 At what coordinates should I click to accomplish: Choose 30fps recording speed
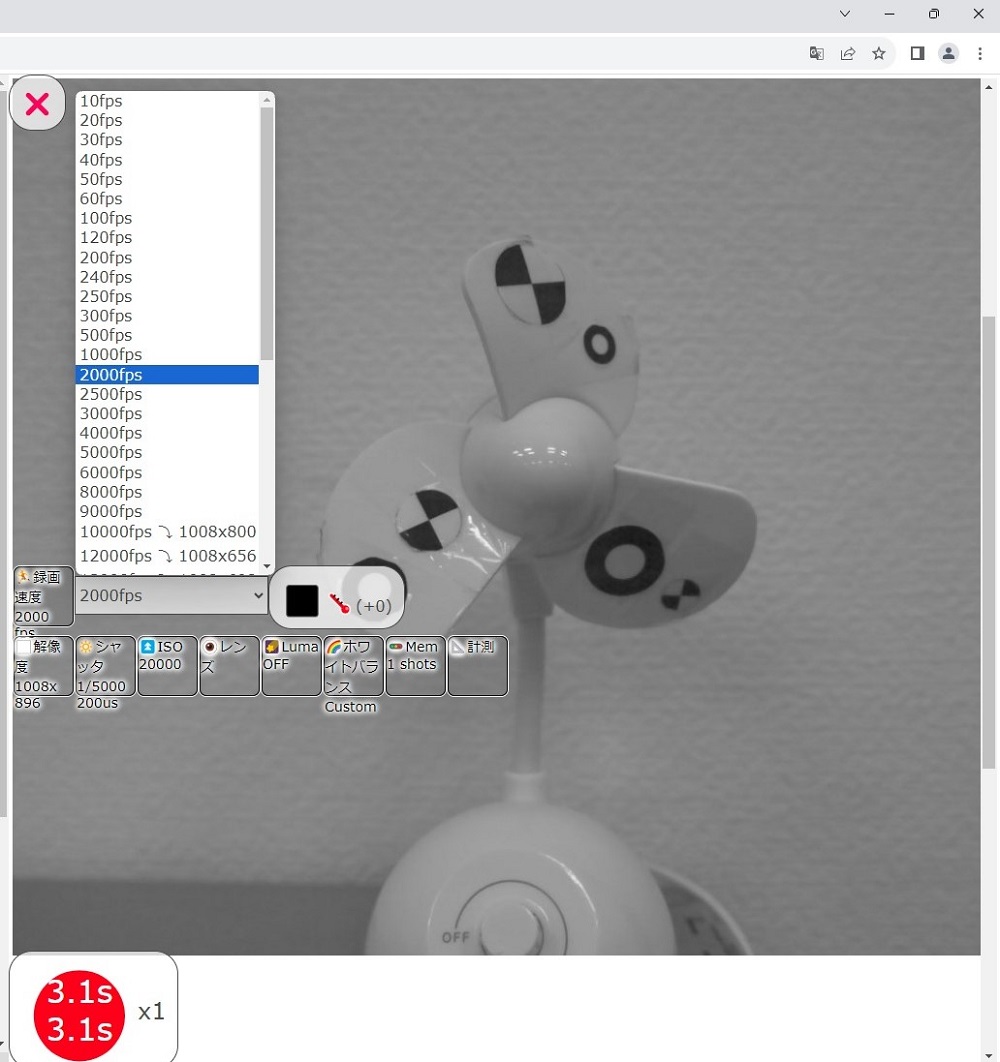[167, 140]
